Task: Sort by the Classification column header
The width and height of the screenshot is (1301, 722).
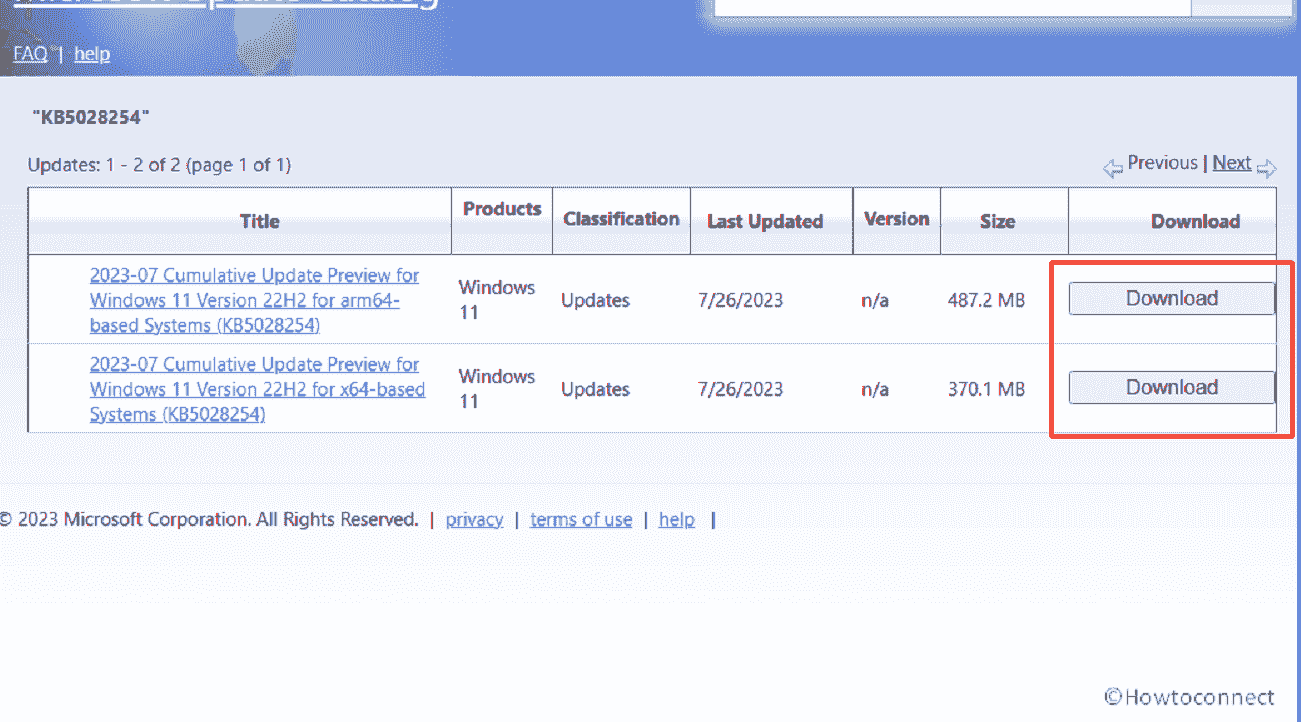Action: click(621, 219)
